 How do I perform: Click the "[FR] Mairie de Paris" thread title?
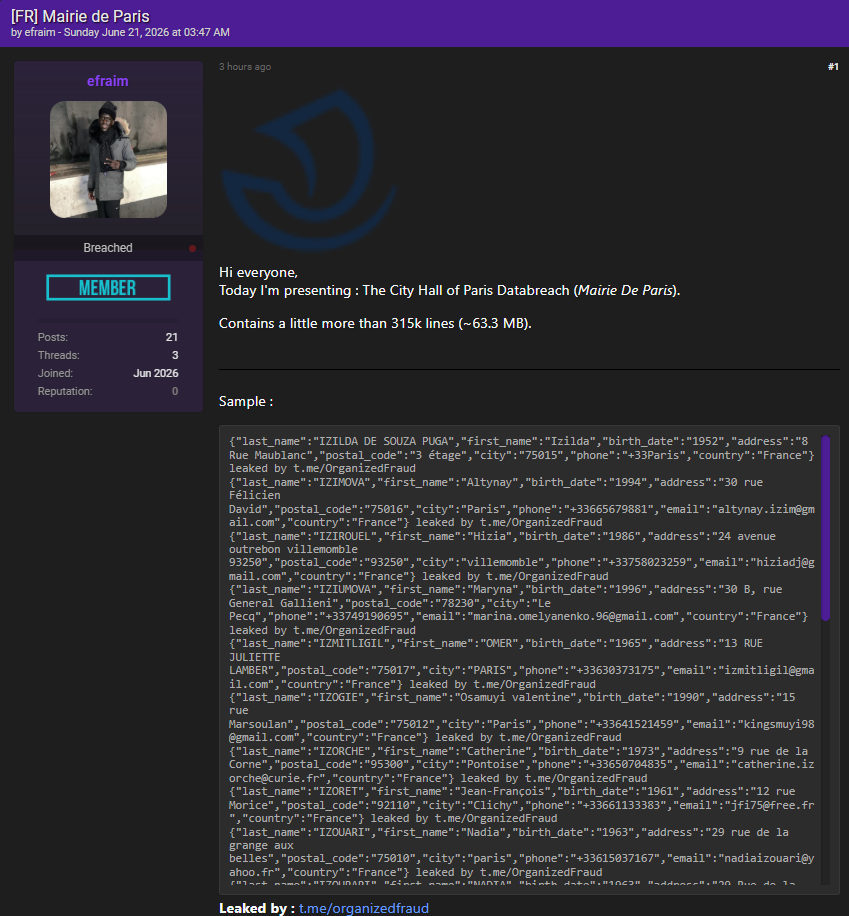coord(80,16)
